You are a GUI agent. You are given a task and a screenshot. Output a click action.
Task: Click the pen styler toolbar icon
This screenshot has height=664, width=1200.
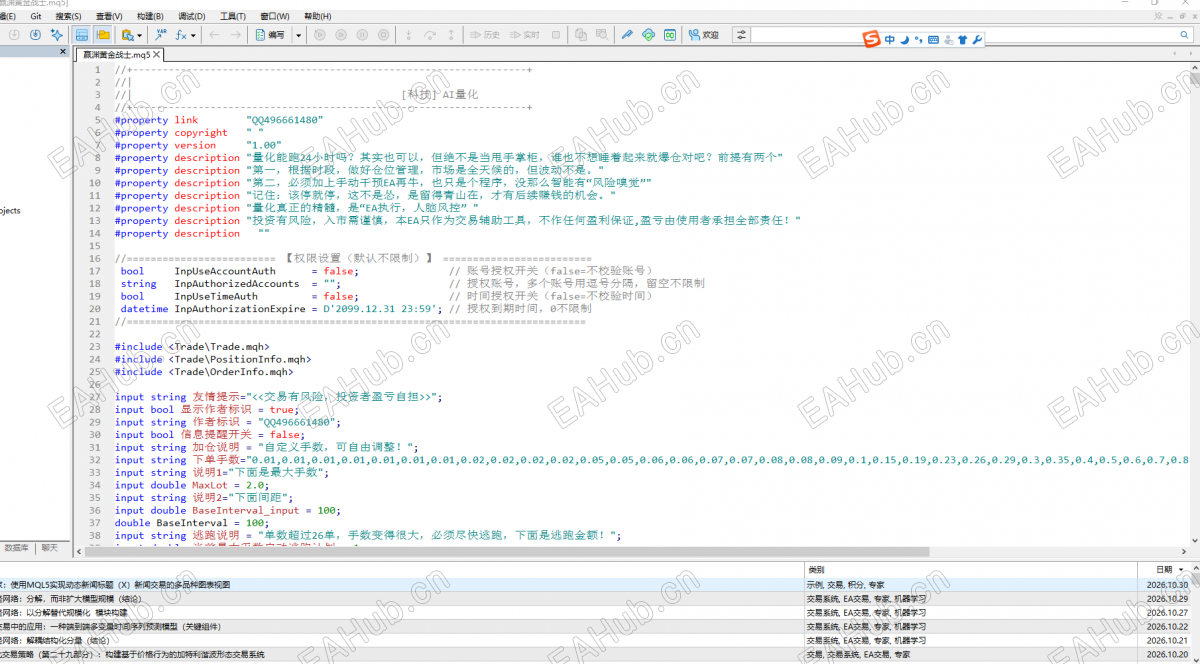[x=627, y=35]
